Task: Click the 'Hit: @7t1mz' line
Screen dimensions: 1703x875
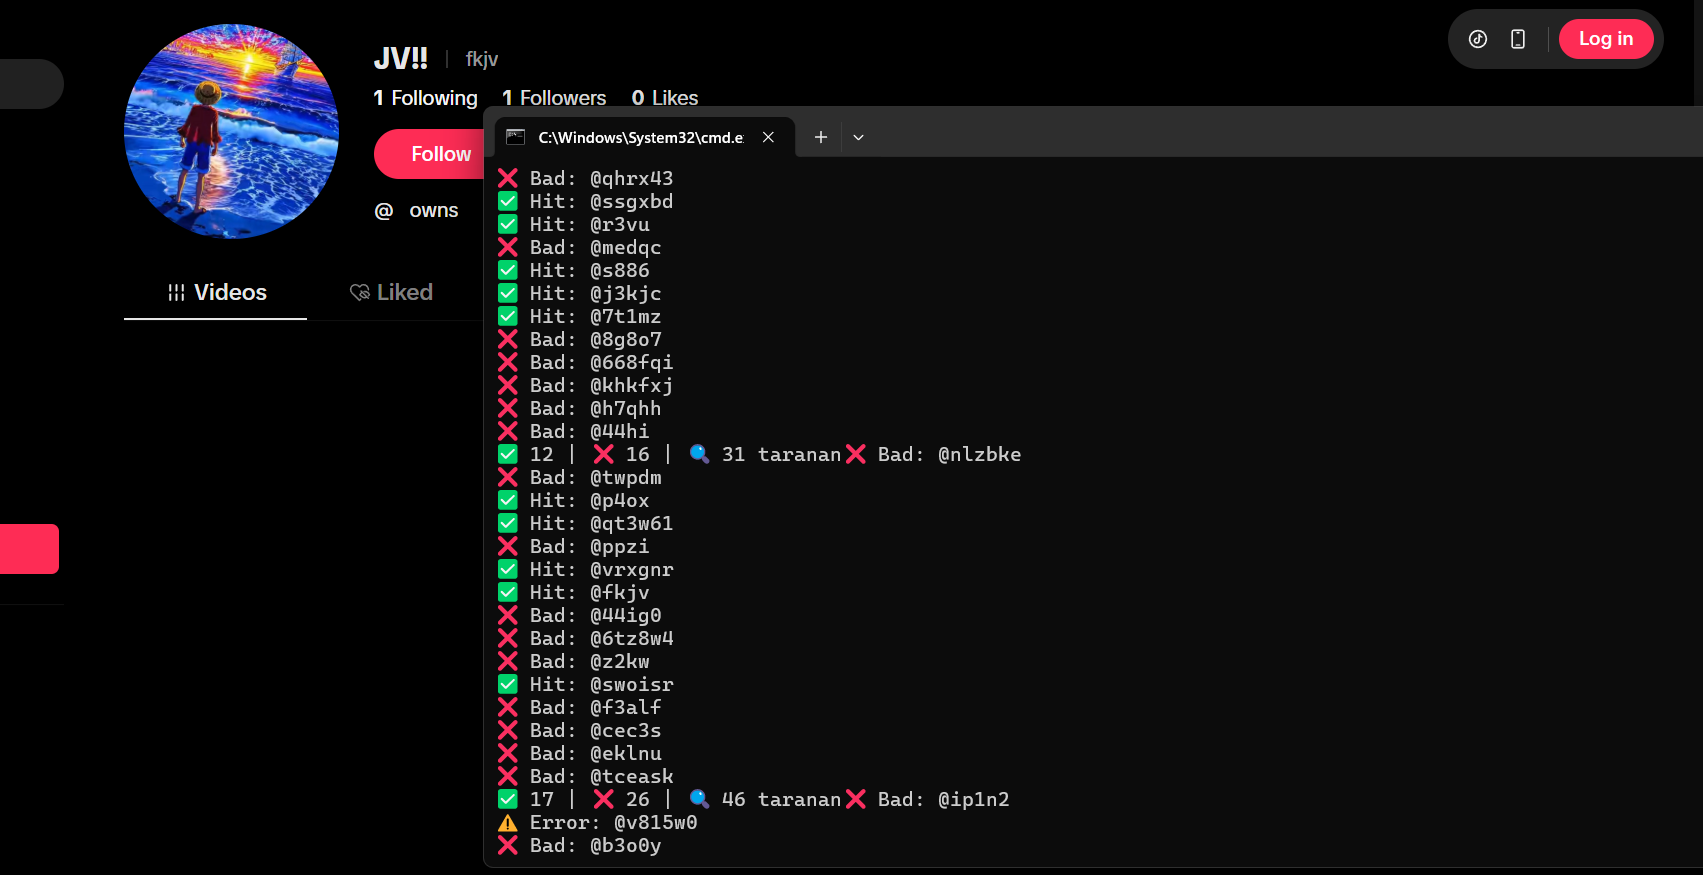Action: (x=580, y=316)
